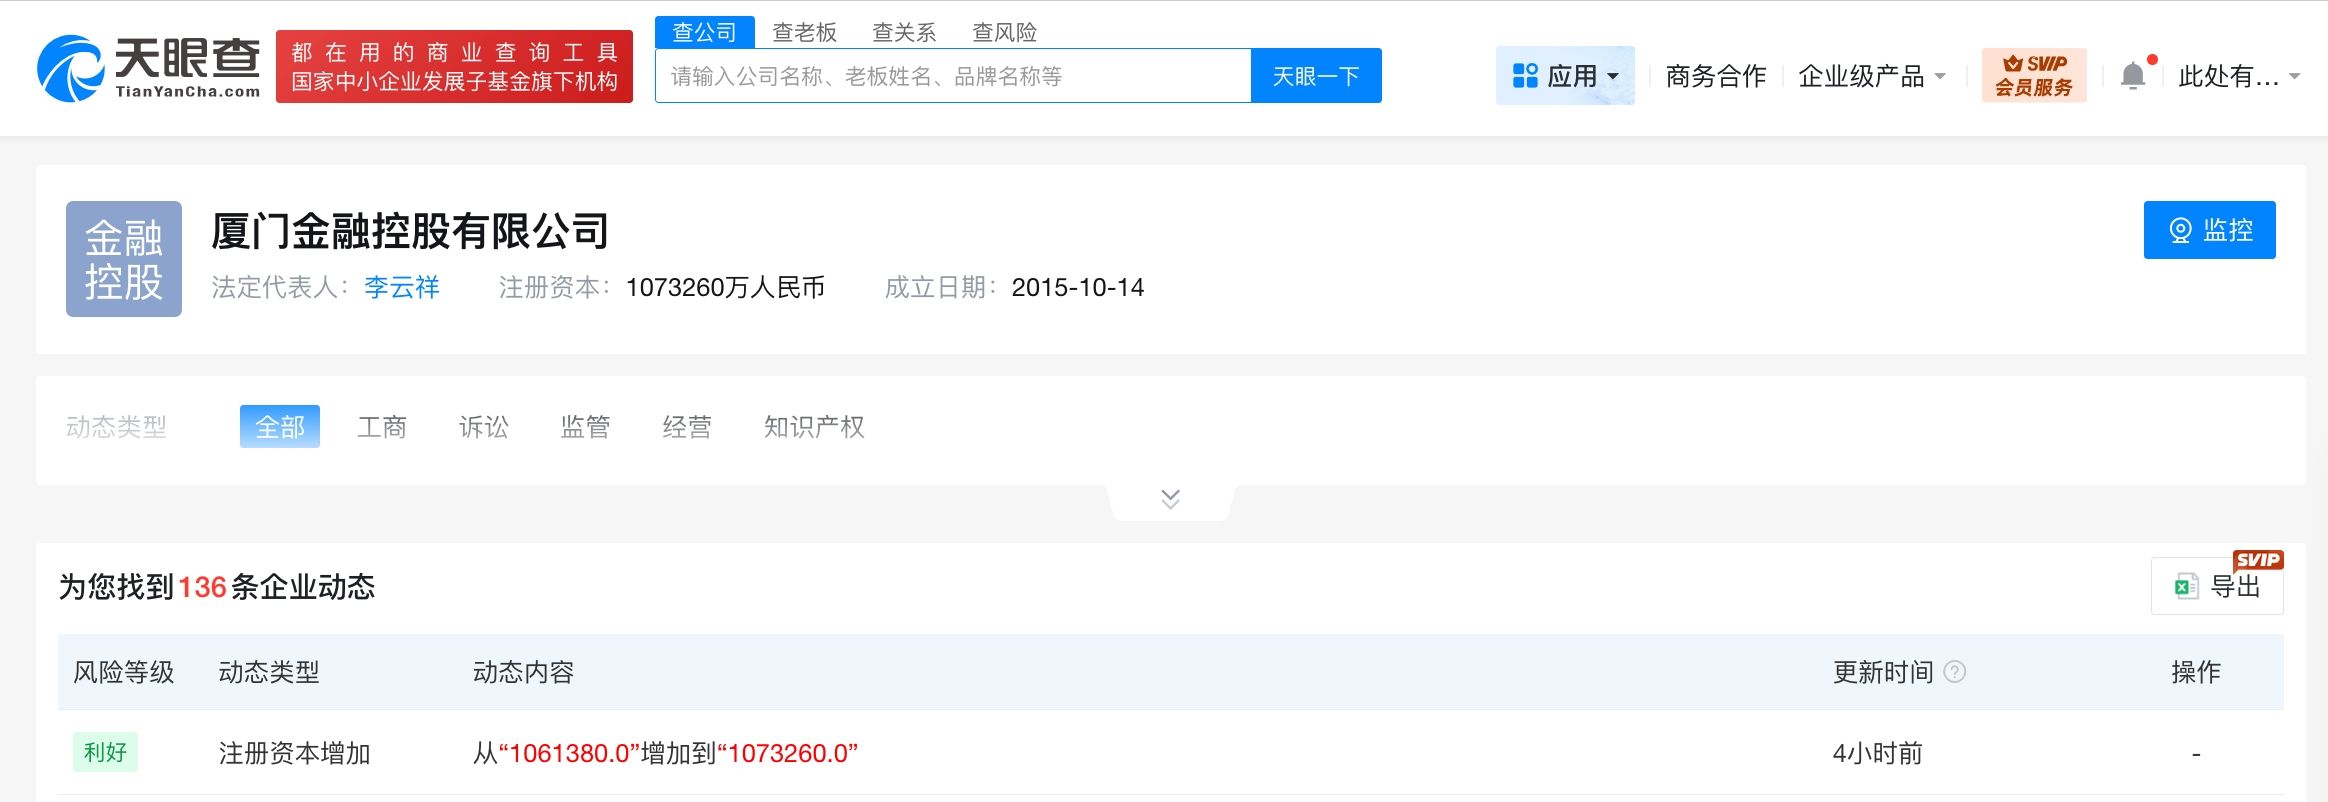The width and height of the screenshot is (2328, 802).
Task: Export results with 导出 button
Action: (x=2217, y=586)
